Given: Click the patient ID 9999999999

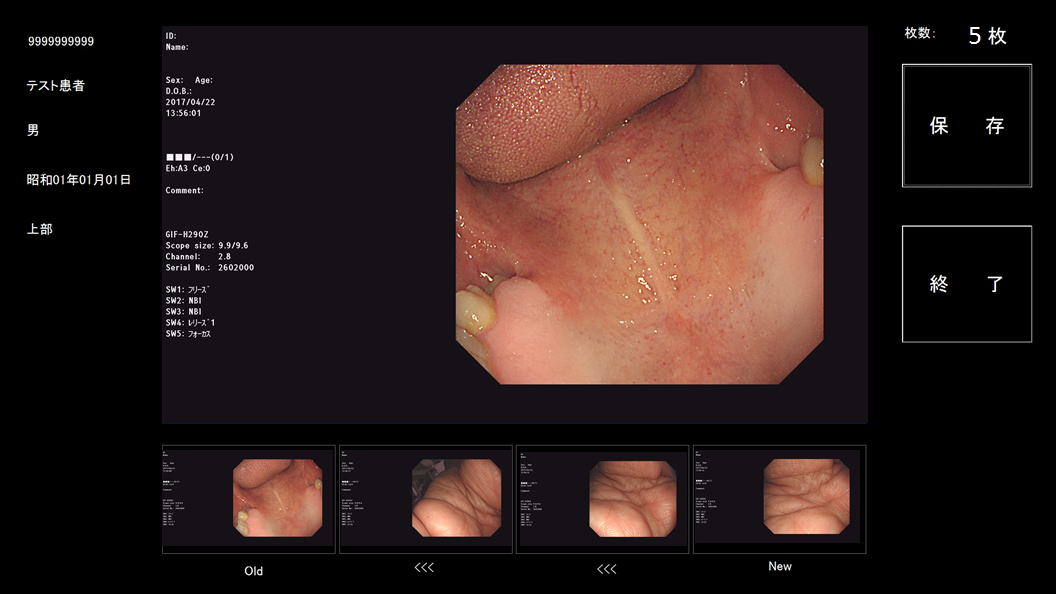Looking at the screenshot, I should pyautogui.click(x=61, y=41).
